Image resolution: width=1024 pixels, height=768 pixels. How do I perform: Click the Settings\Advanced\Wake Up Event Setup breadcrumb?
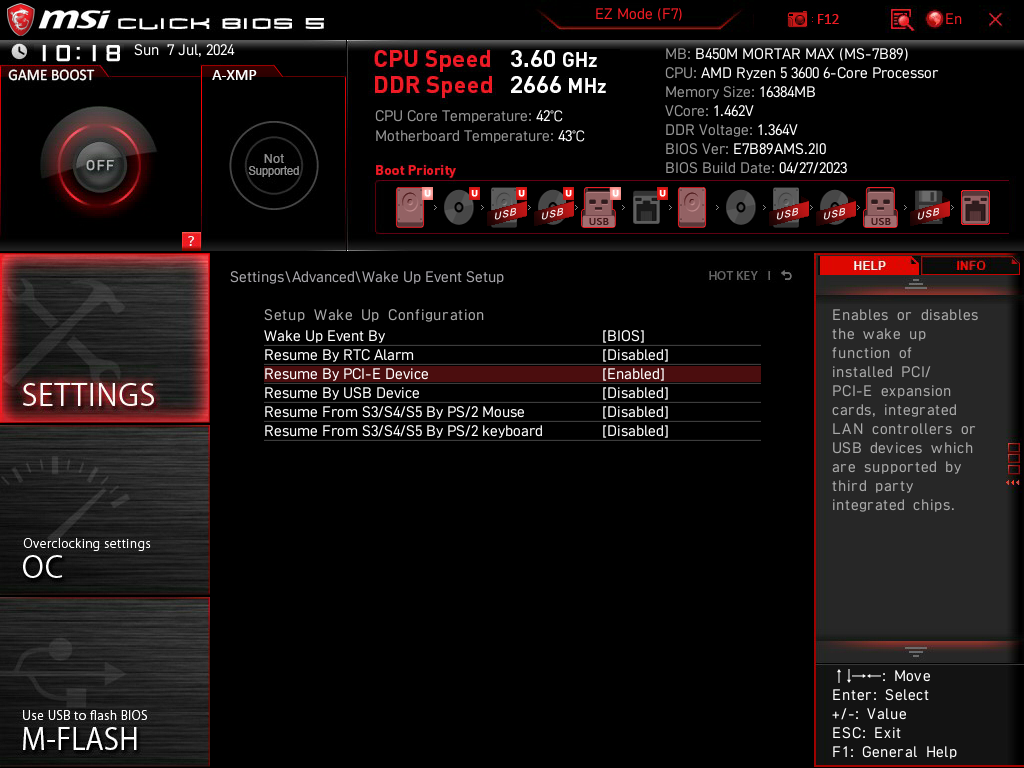tap(366, 277)
